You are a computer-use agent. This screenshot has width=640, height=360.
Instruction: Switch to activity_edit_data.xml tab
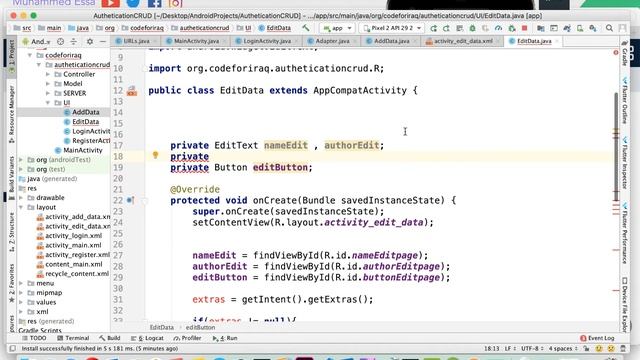(x=463, y=41)
